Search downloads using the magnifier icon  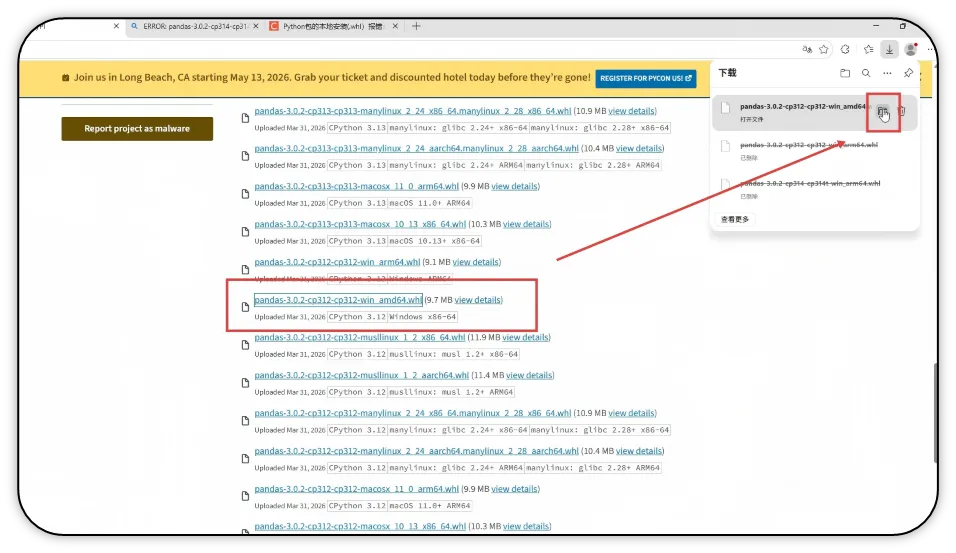pyautogui.click(x=866, y=73)
